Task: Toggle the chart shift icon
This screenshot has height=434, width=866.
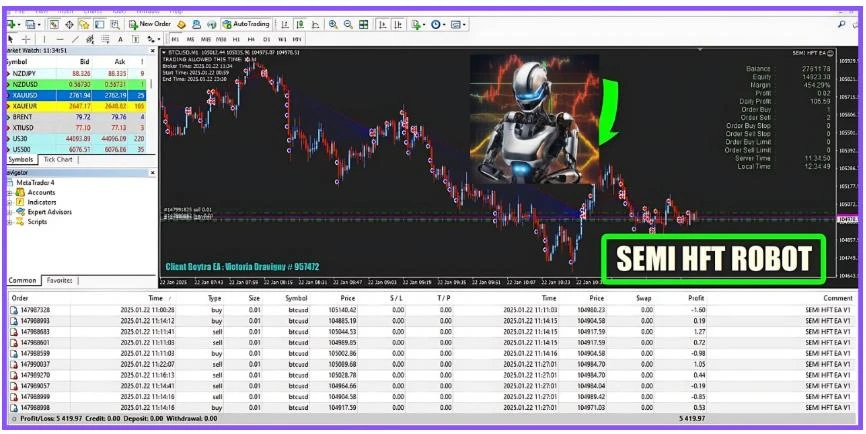Action: pos(398,24)
